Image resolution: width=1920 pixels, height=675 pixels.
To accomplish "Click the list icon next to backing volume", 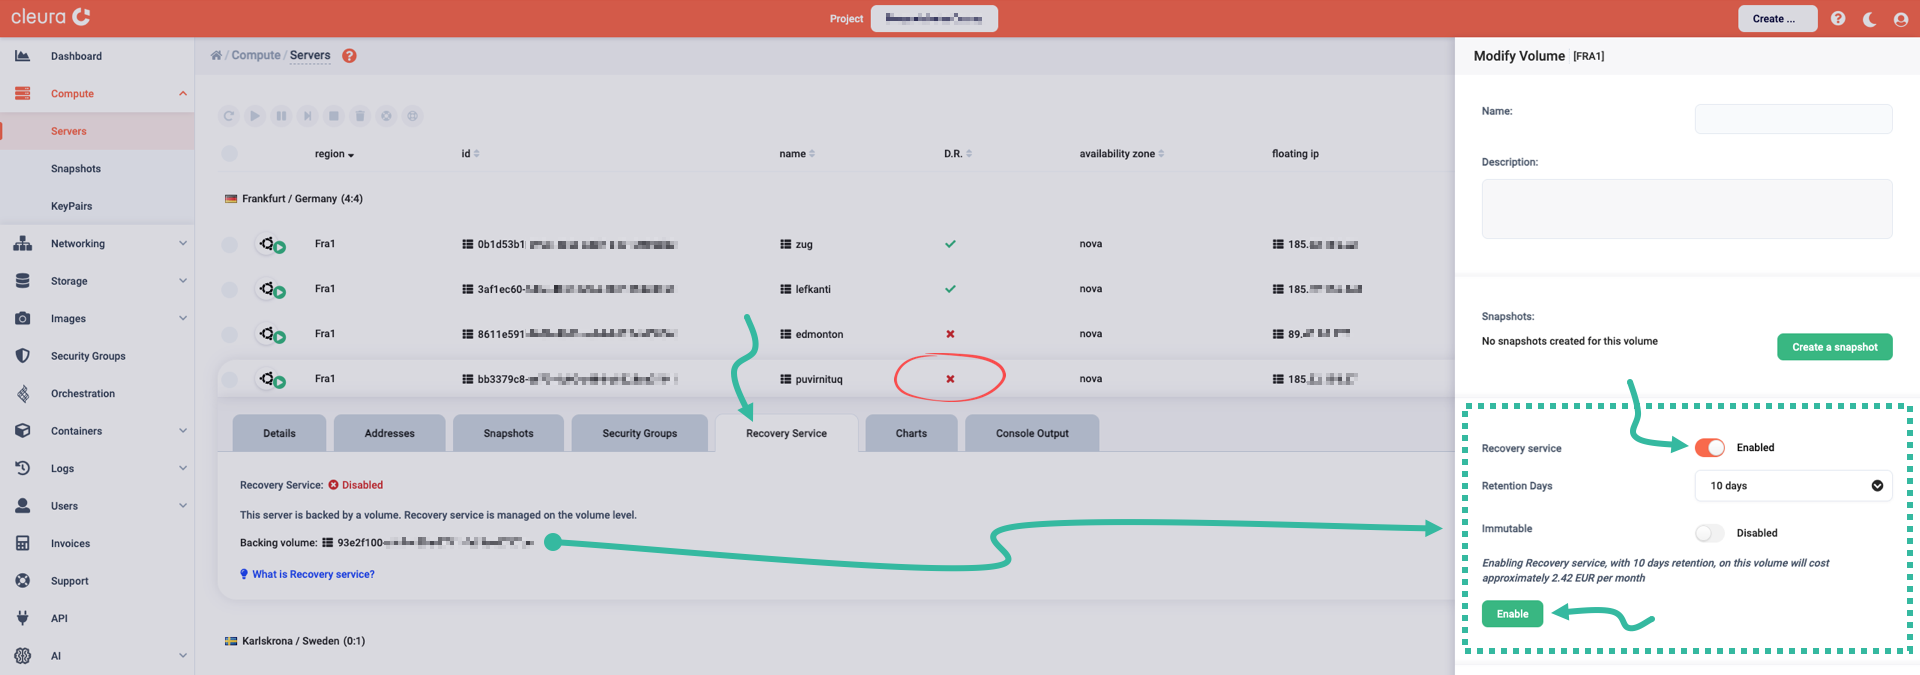I will 327,543.
